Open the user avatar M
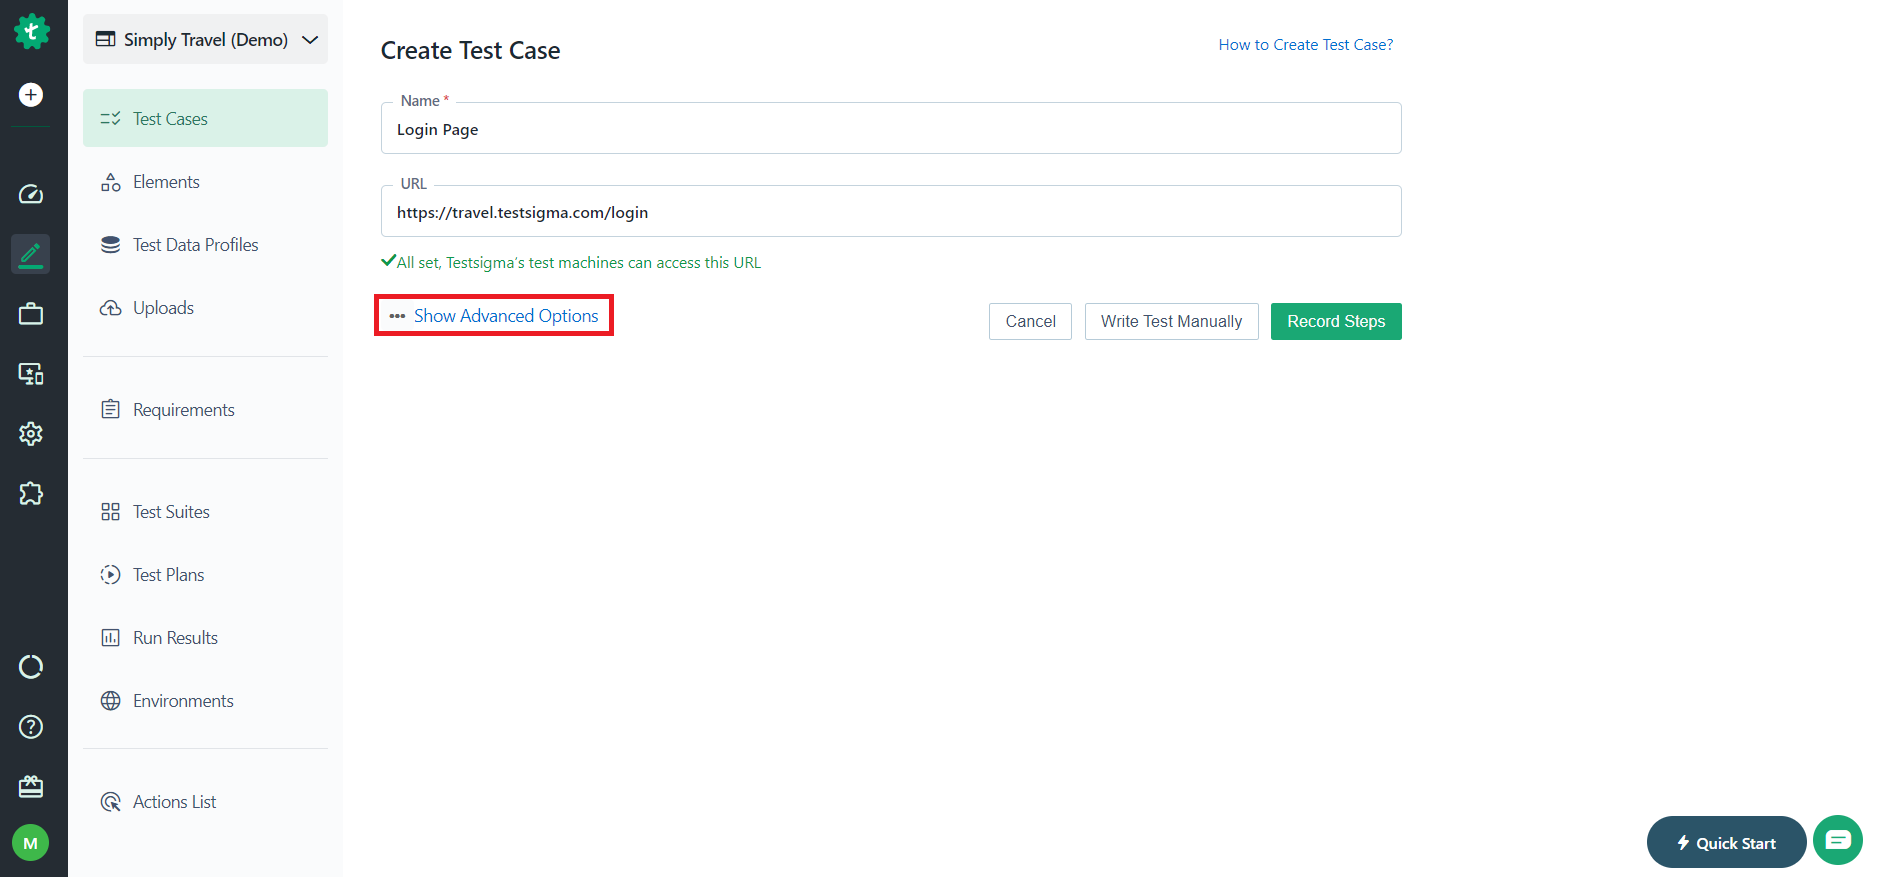Screen dimensions: 1897x877 (31, 843)
